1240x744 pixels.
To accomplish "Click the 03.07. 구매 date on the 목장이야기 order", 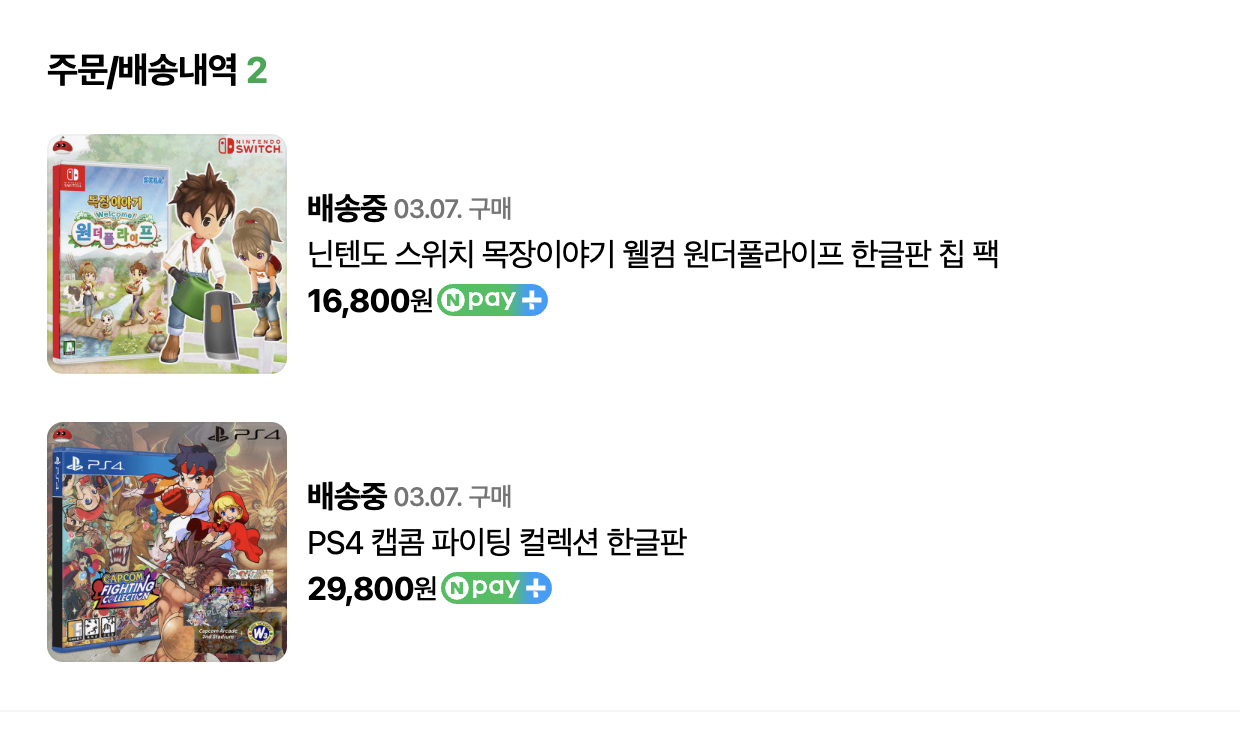I will point(452,209).
